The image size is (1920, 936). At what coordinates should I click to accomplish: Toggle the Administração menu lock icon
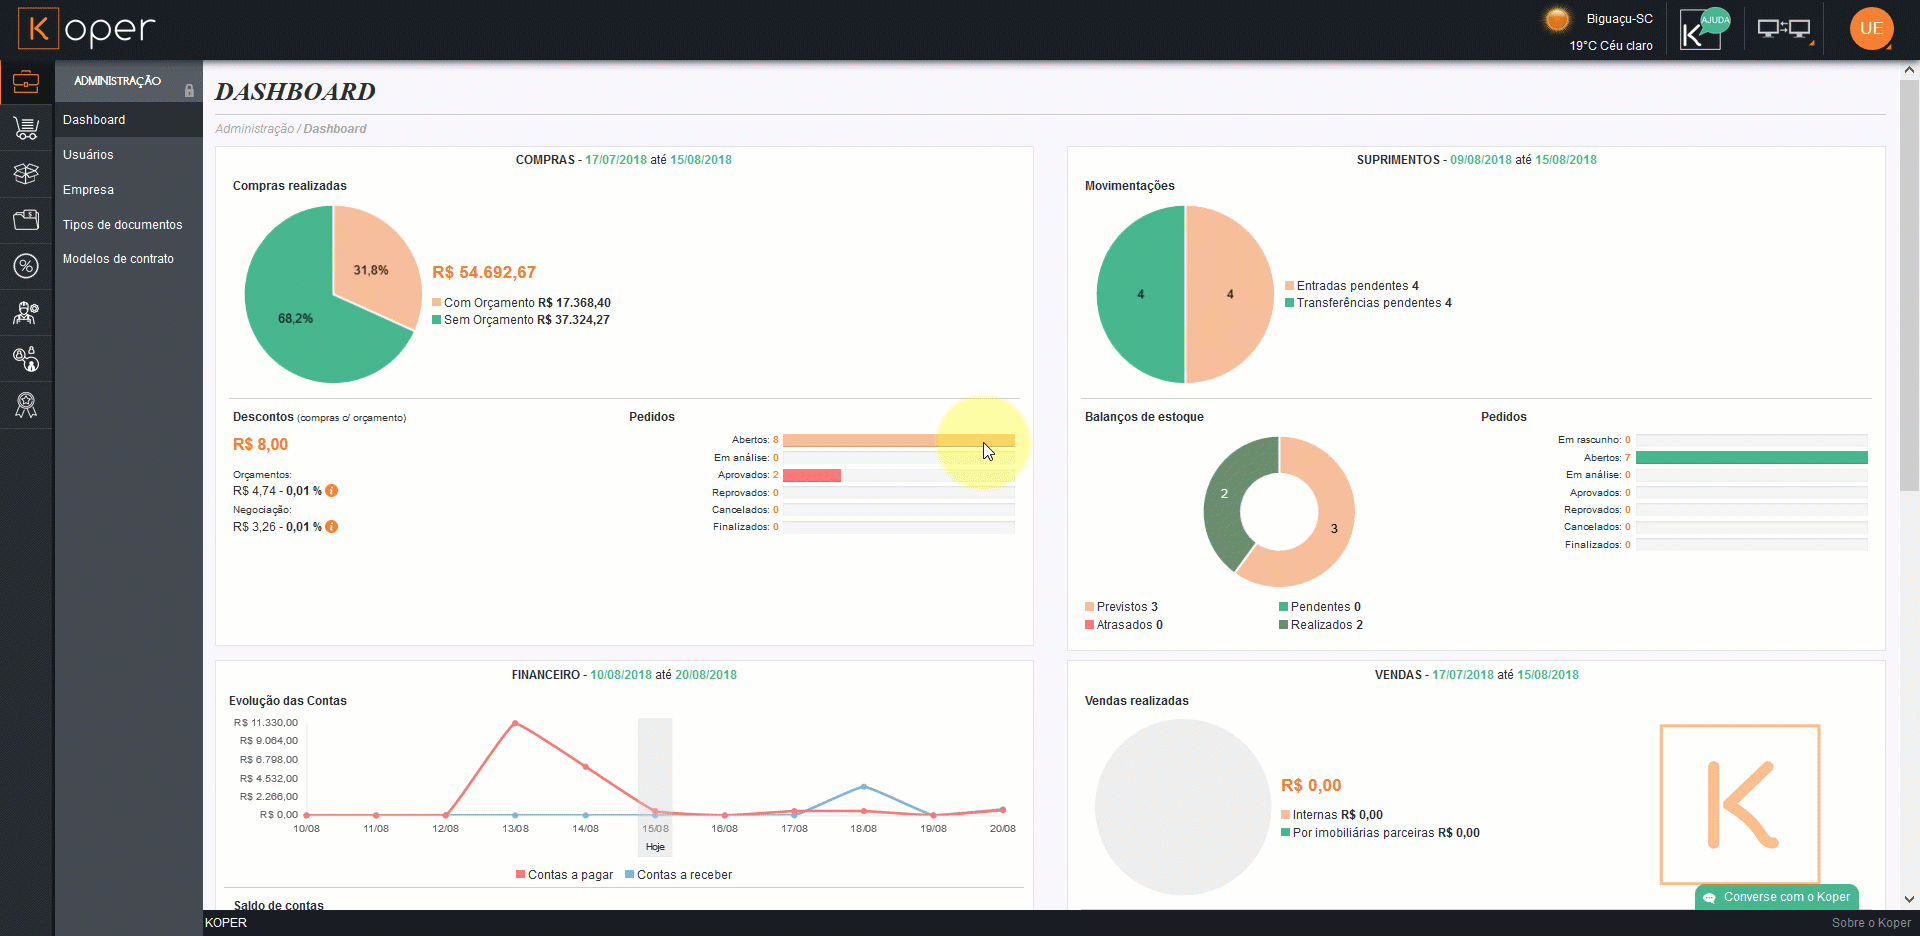(189, 91)
